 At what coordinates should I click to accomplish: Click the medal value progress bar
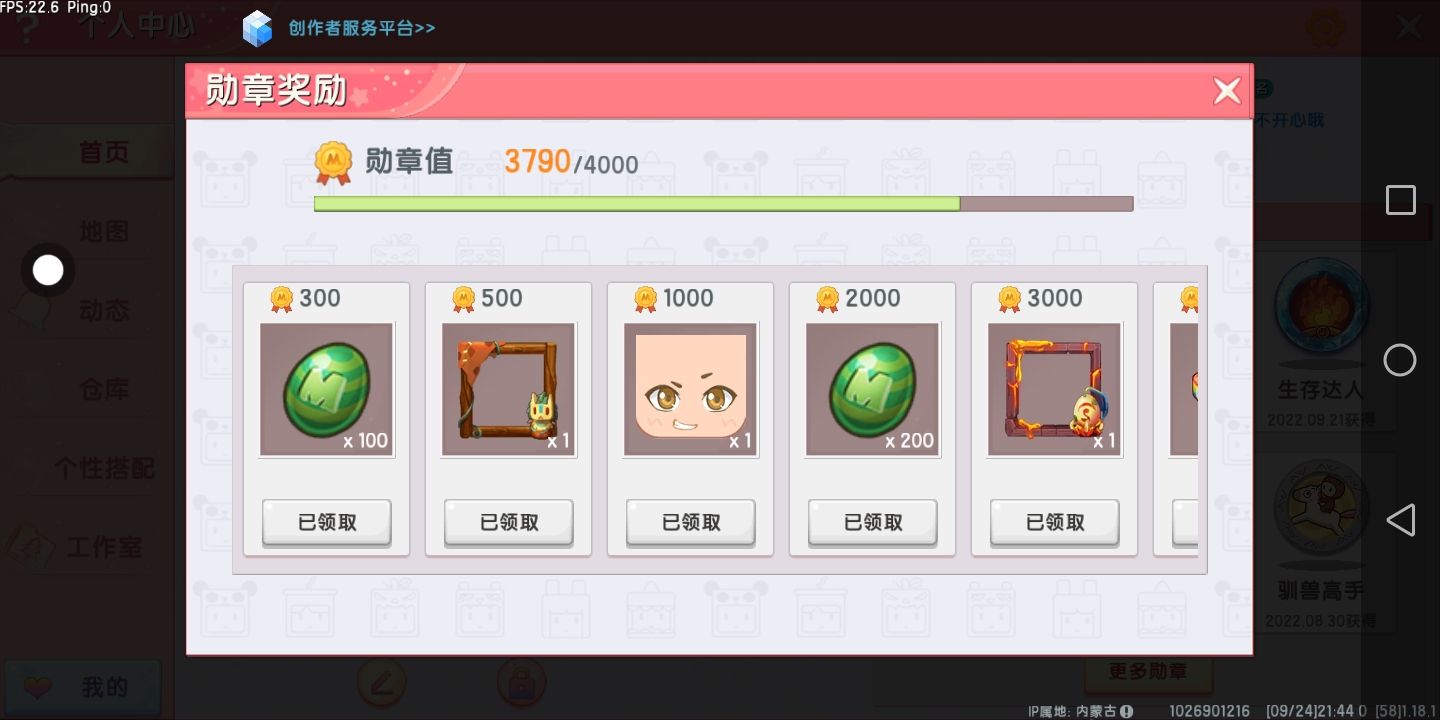(x=723, y=204)
